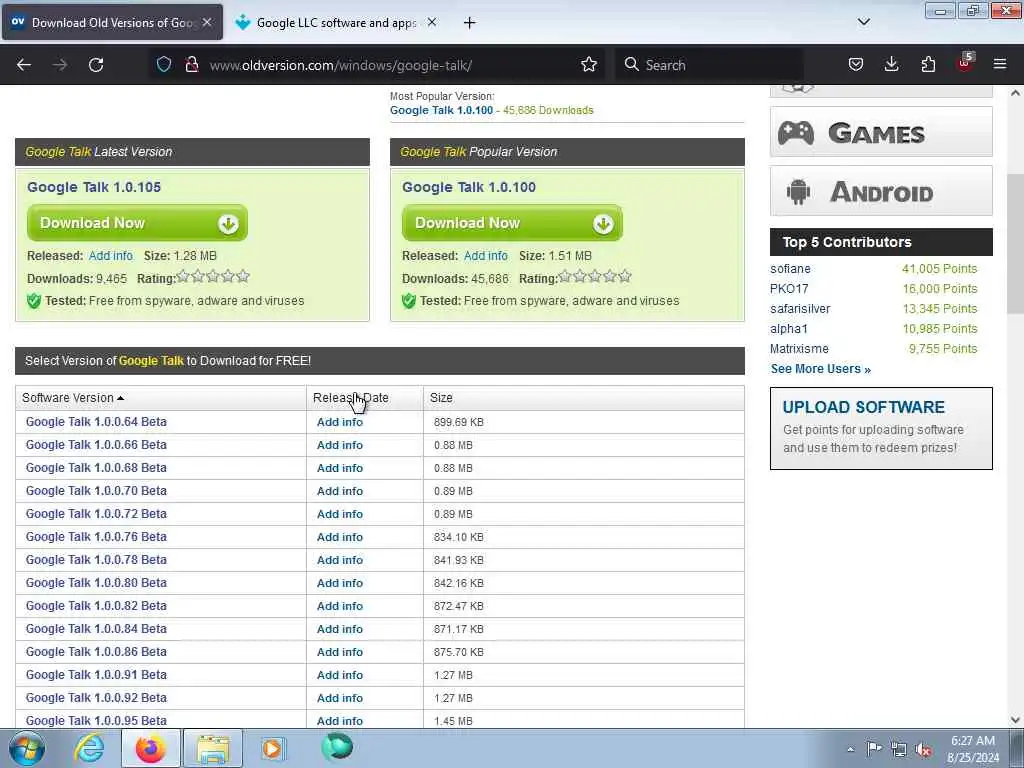This screenshot has width=1024, height=768.
Task: Open Windows Explorer folder on taskbar
Action: pyautogui.click(x=213, y=748)
